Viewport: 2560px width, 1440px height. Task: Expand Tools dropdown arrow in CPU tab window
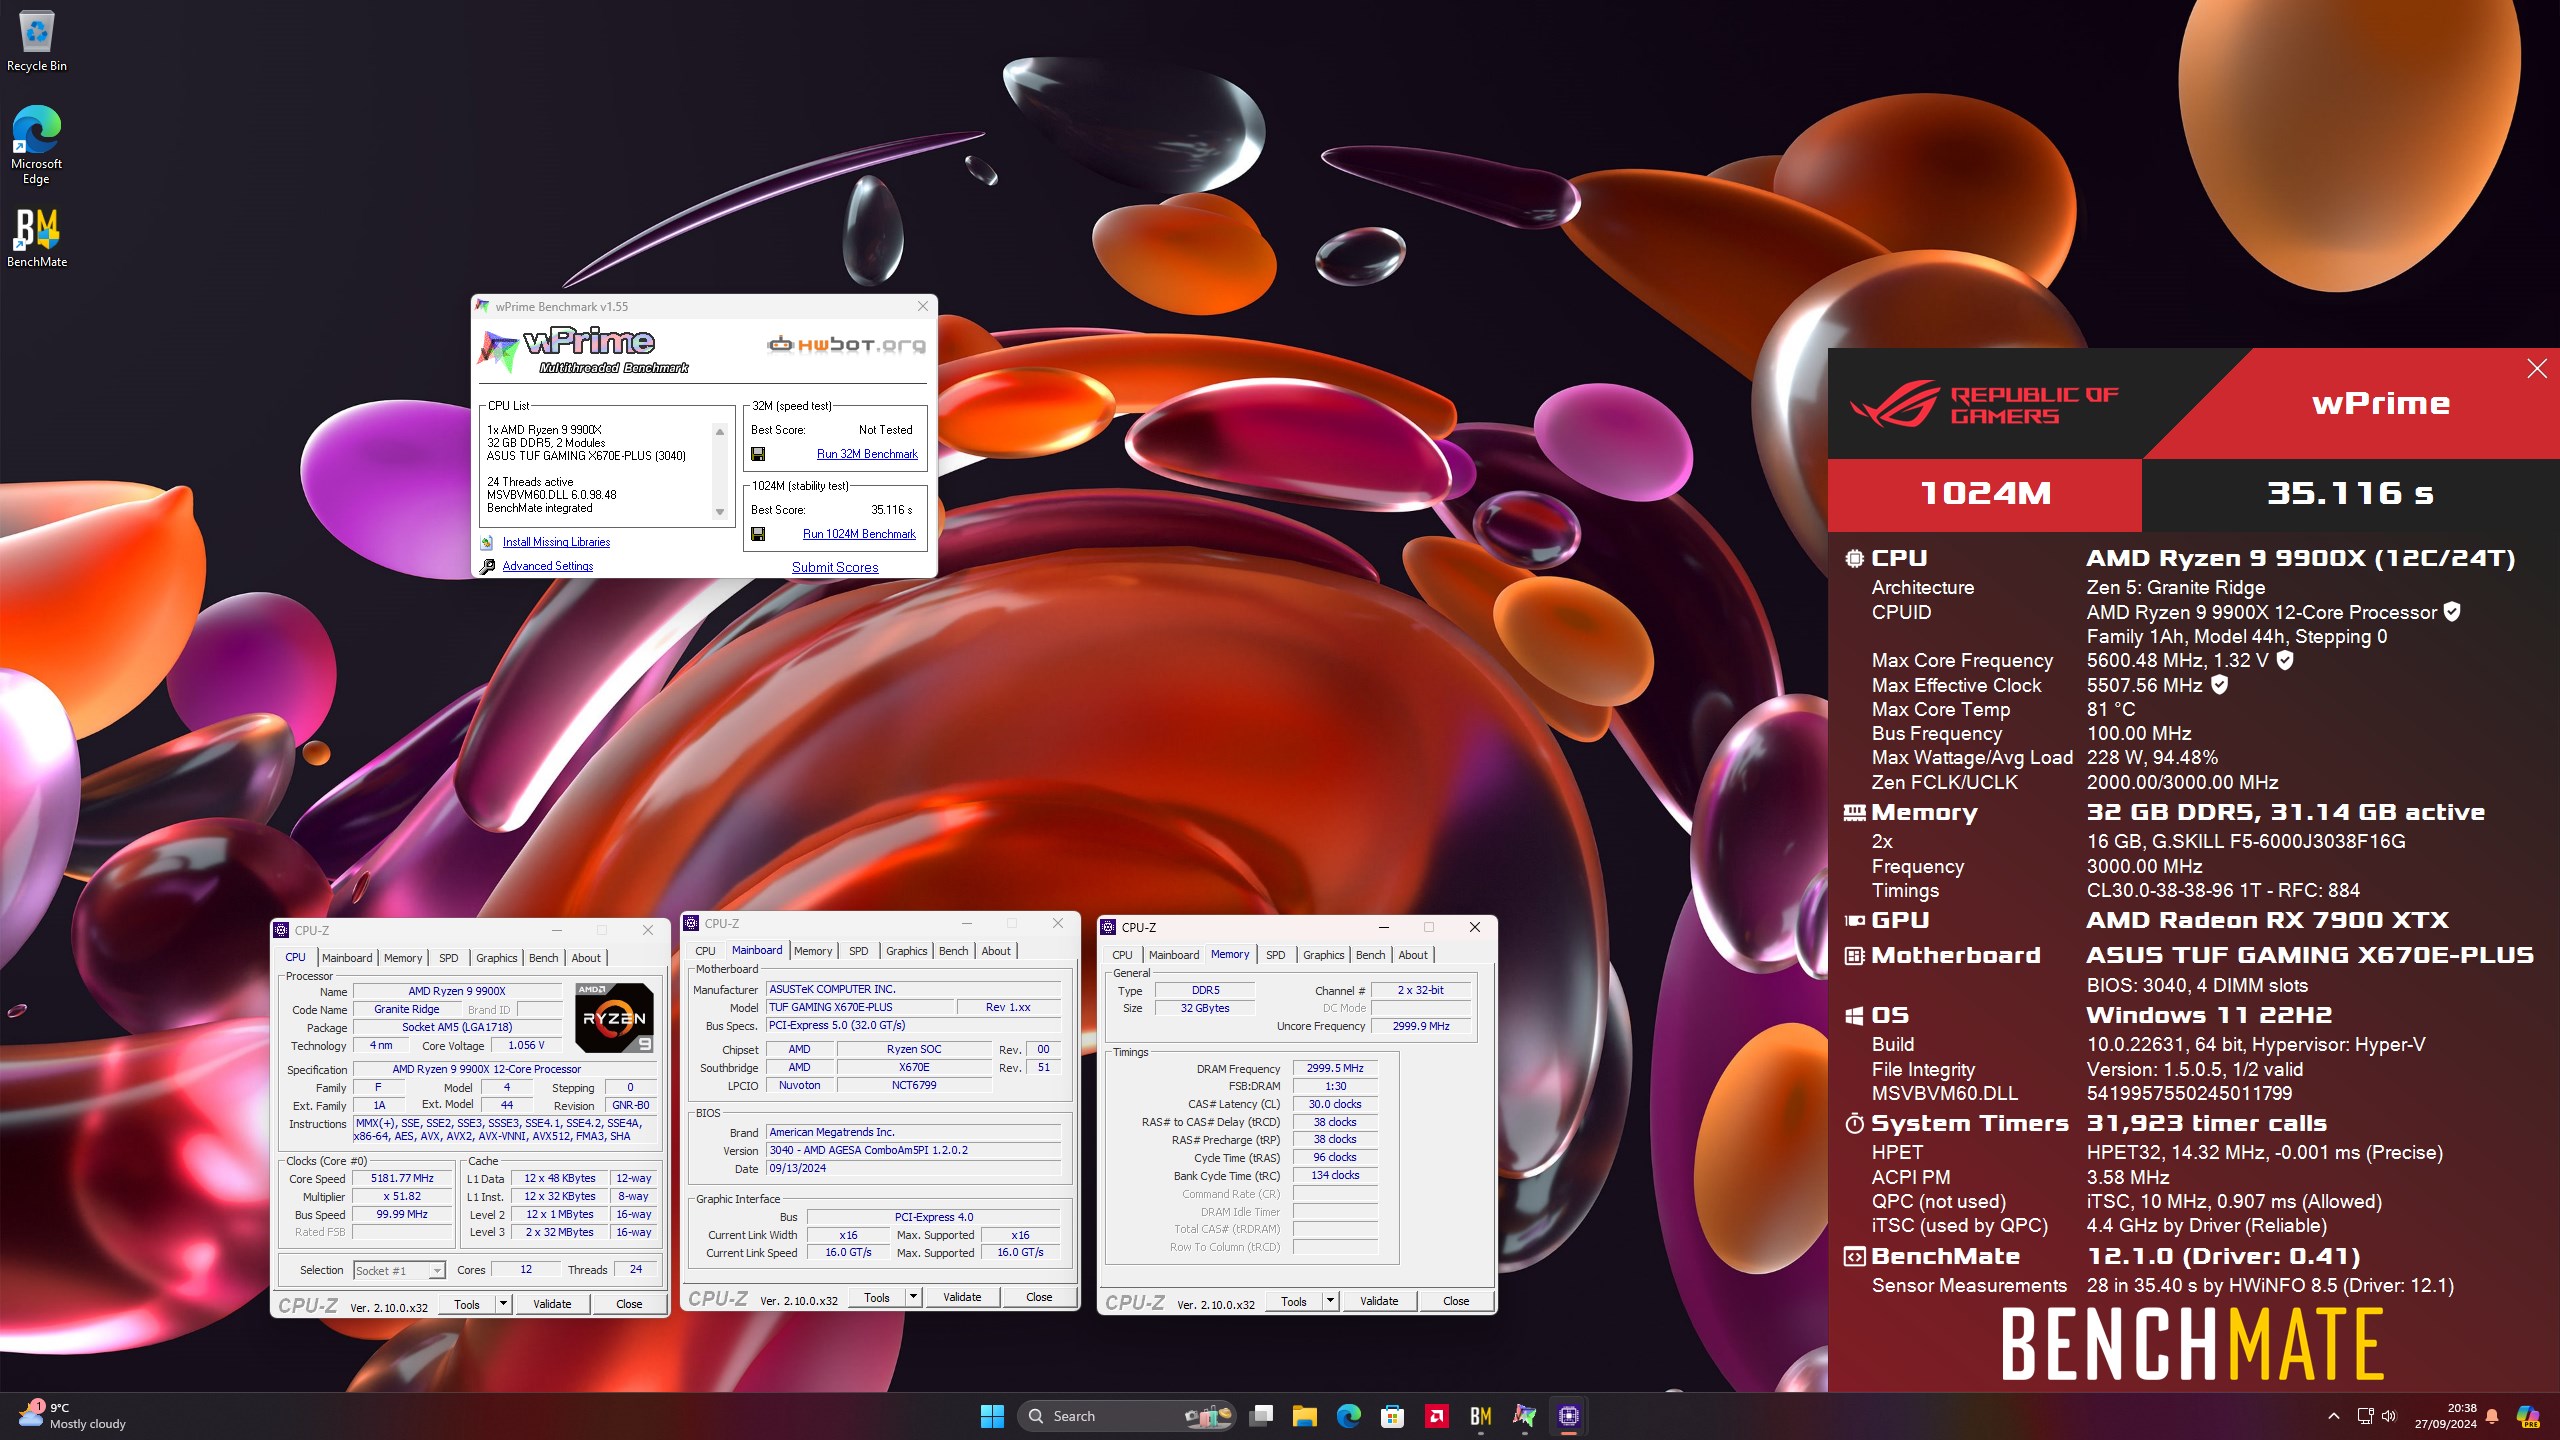coord(503,1304)
